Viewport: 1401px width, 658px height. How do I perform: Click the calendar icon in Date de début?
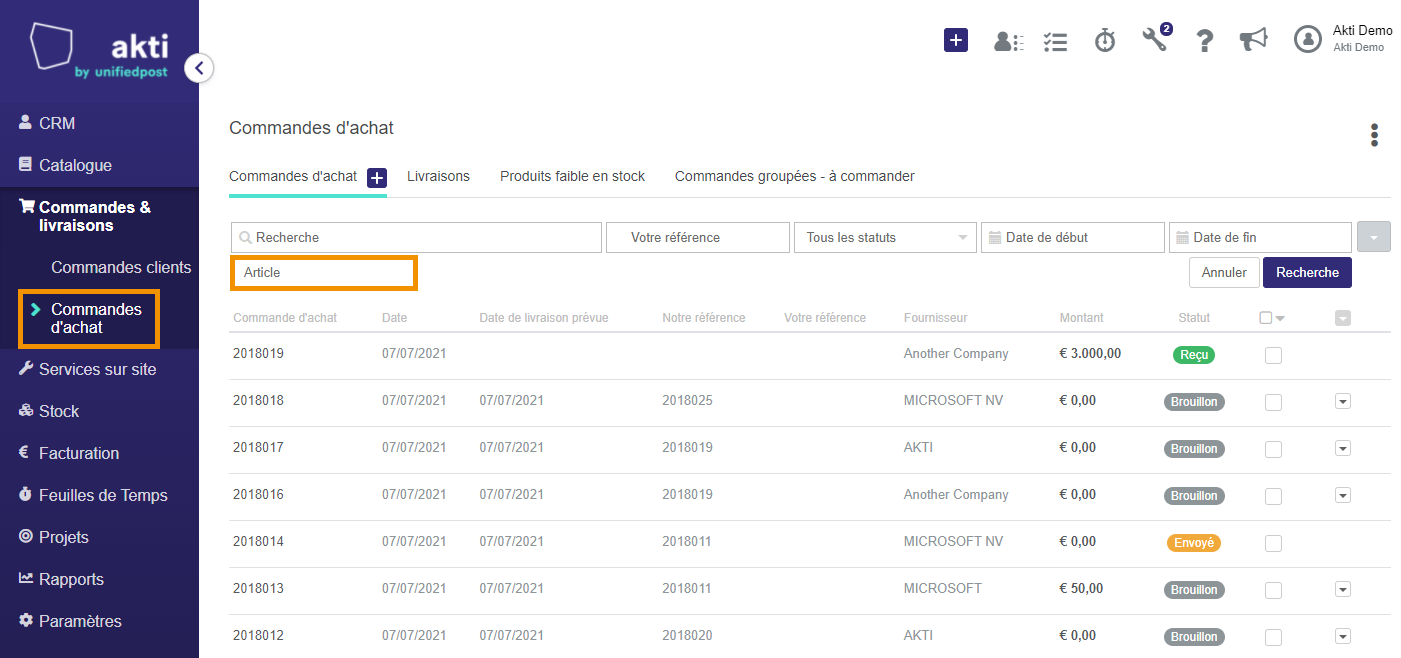(x=995, y=238)
